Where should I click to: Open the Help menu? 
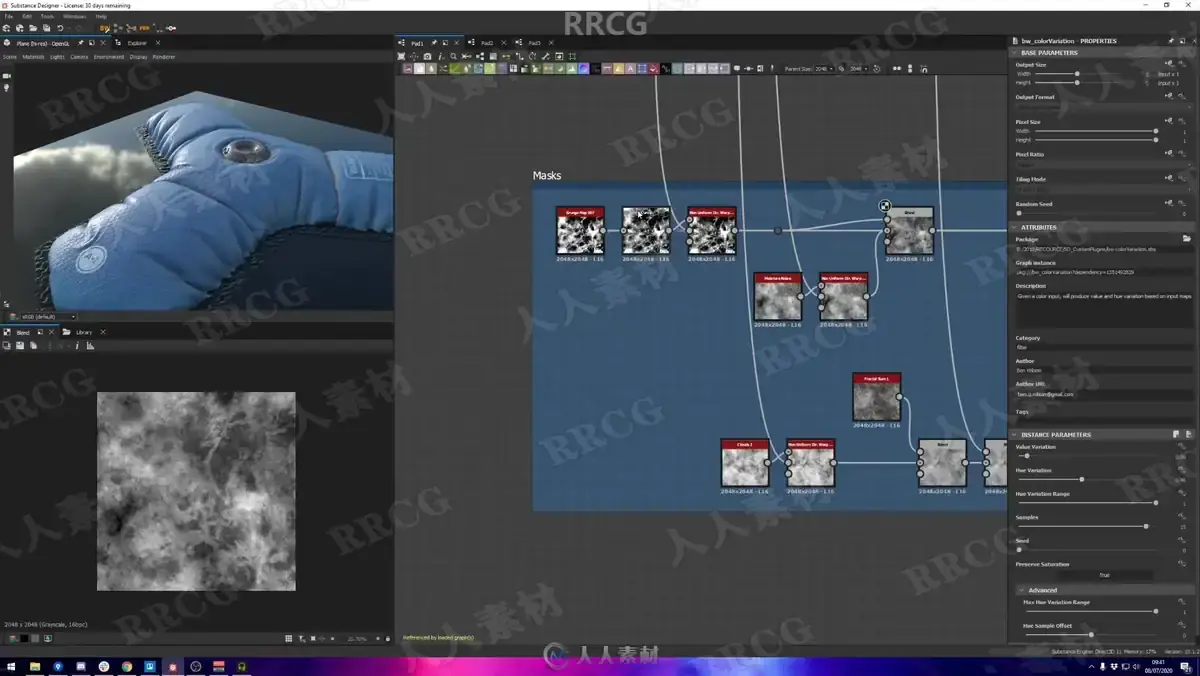(101, 17)
